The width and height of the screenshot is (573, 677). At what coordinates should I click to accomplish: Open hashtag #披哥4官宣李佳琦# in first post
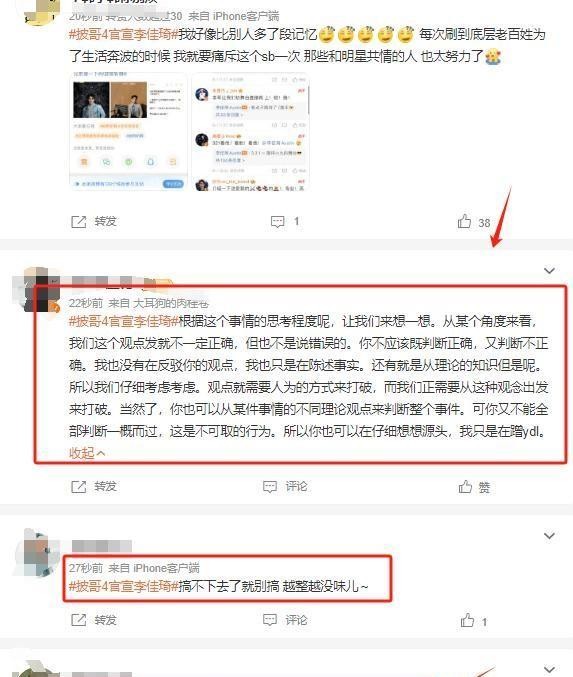tap(123, 34)
